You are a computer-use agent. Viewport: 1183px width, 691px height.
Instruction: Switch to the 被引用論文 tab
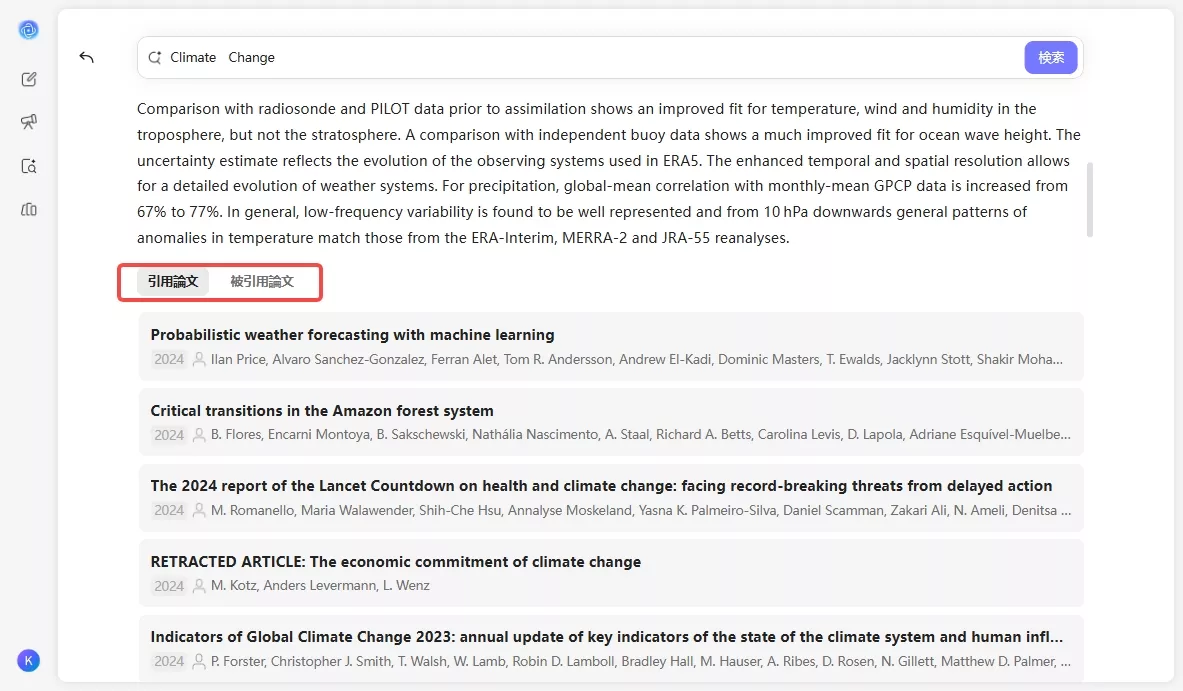[262, 282]
